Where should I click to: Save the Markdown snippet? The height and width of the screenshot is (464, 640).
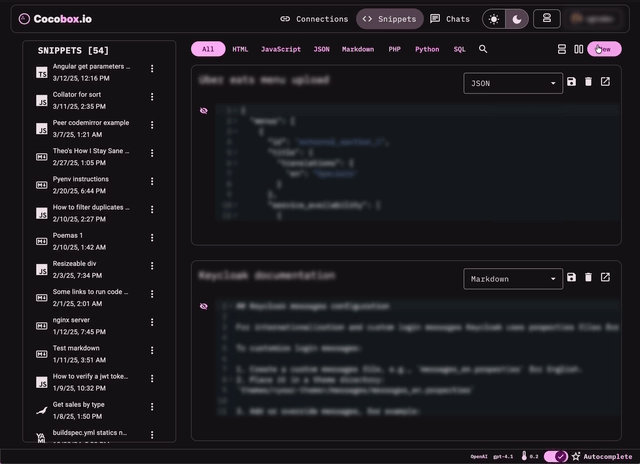pos(571,277)
